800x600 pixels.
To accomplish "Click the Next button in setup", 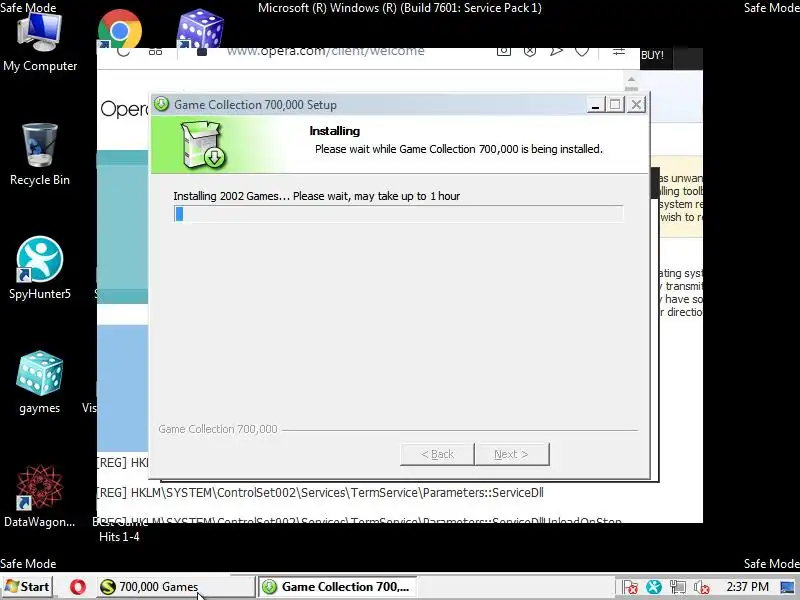I will [512, 454].
